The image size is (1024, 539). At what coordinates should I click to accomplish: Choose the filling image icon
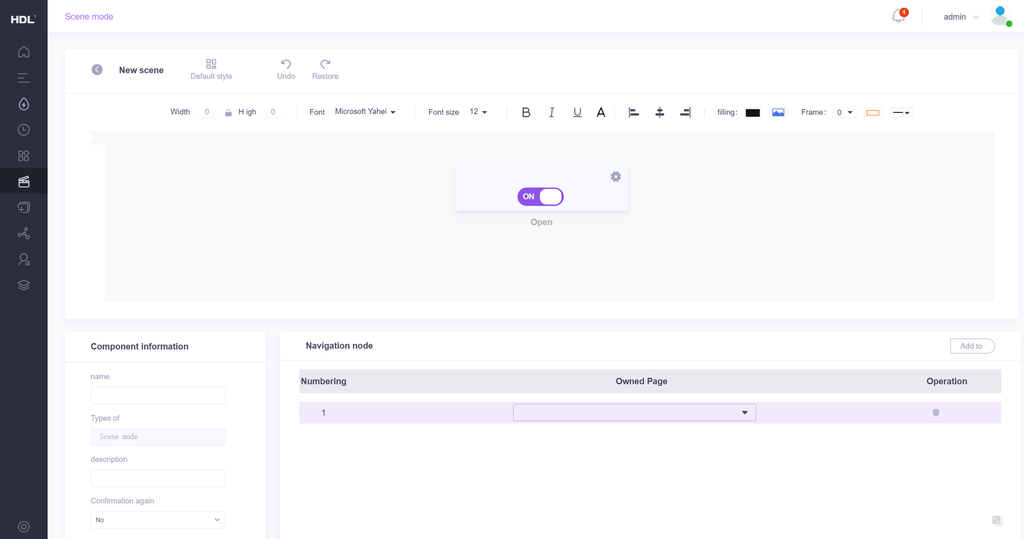(778, 113)
